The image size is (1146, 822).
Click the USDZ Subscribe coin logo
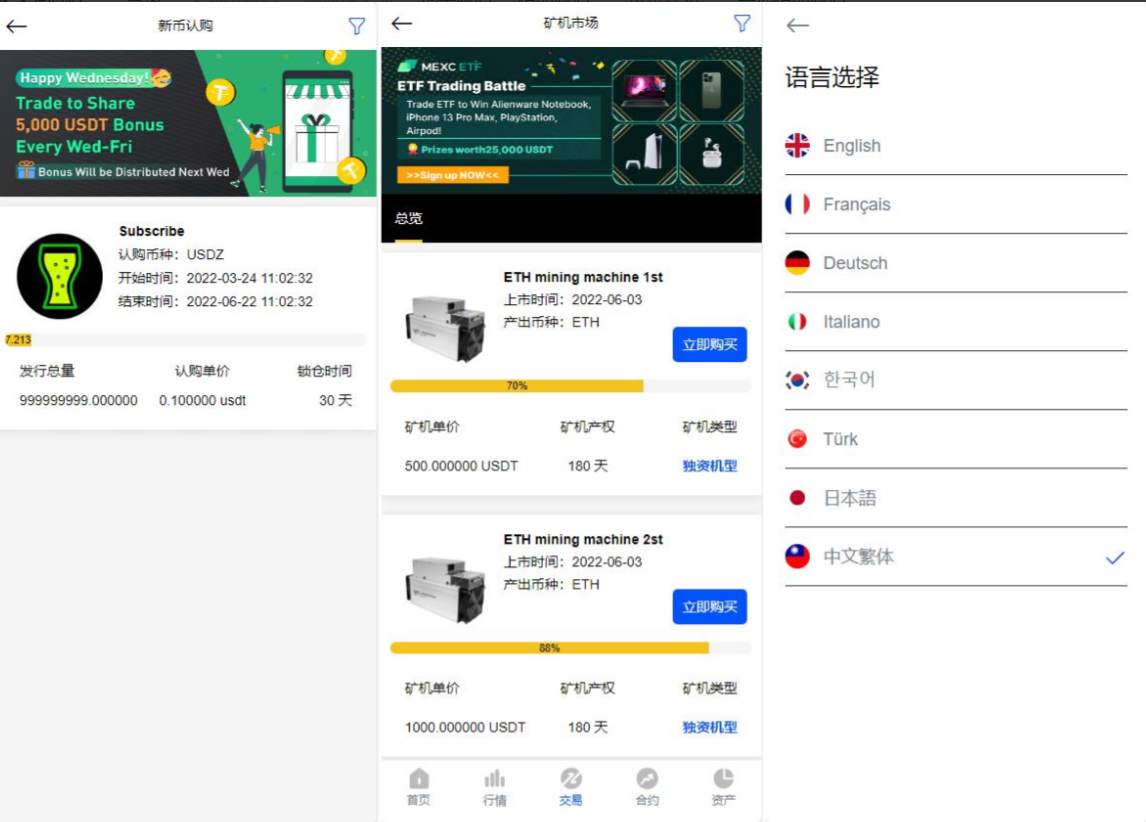click(x=60, y=277)
